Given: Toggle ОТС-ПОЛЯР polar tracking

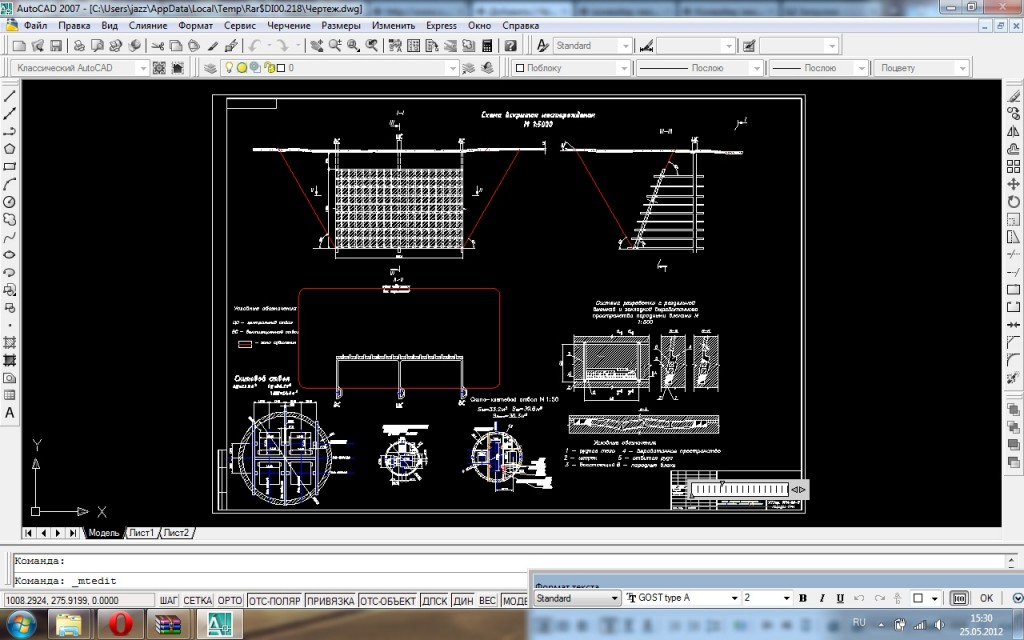Looking at the screenshot, I should (x=274, y=600).
